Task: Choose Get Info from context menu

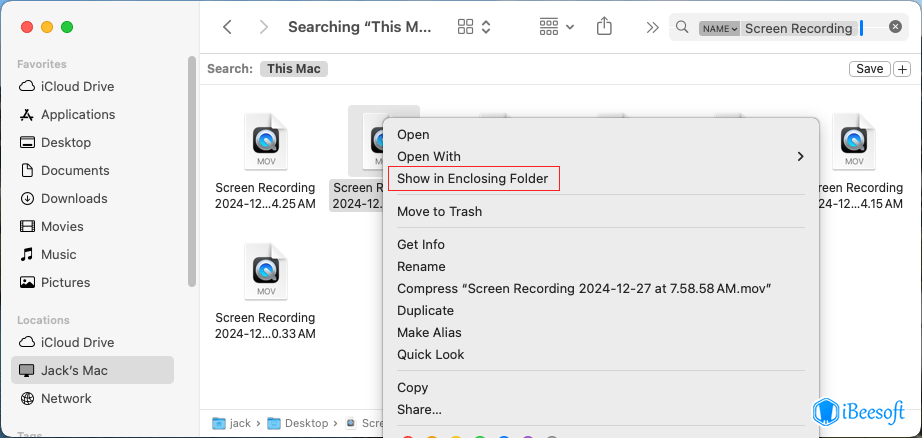Action: coord(421,245)
